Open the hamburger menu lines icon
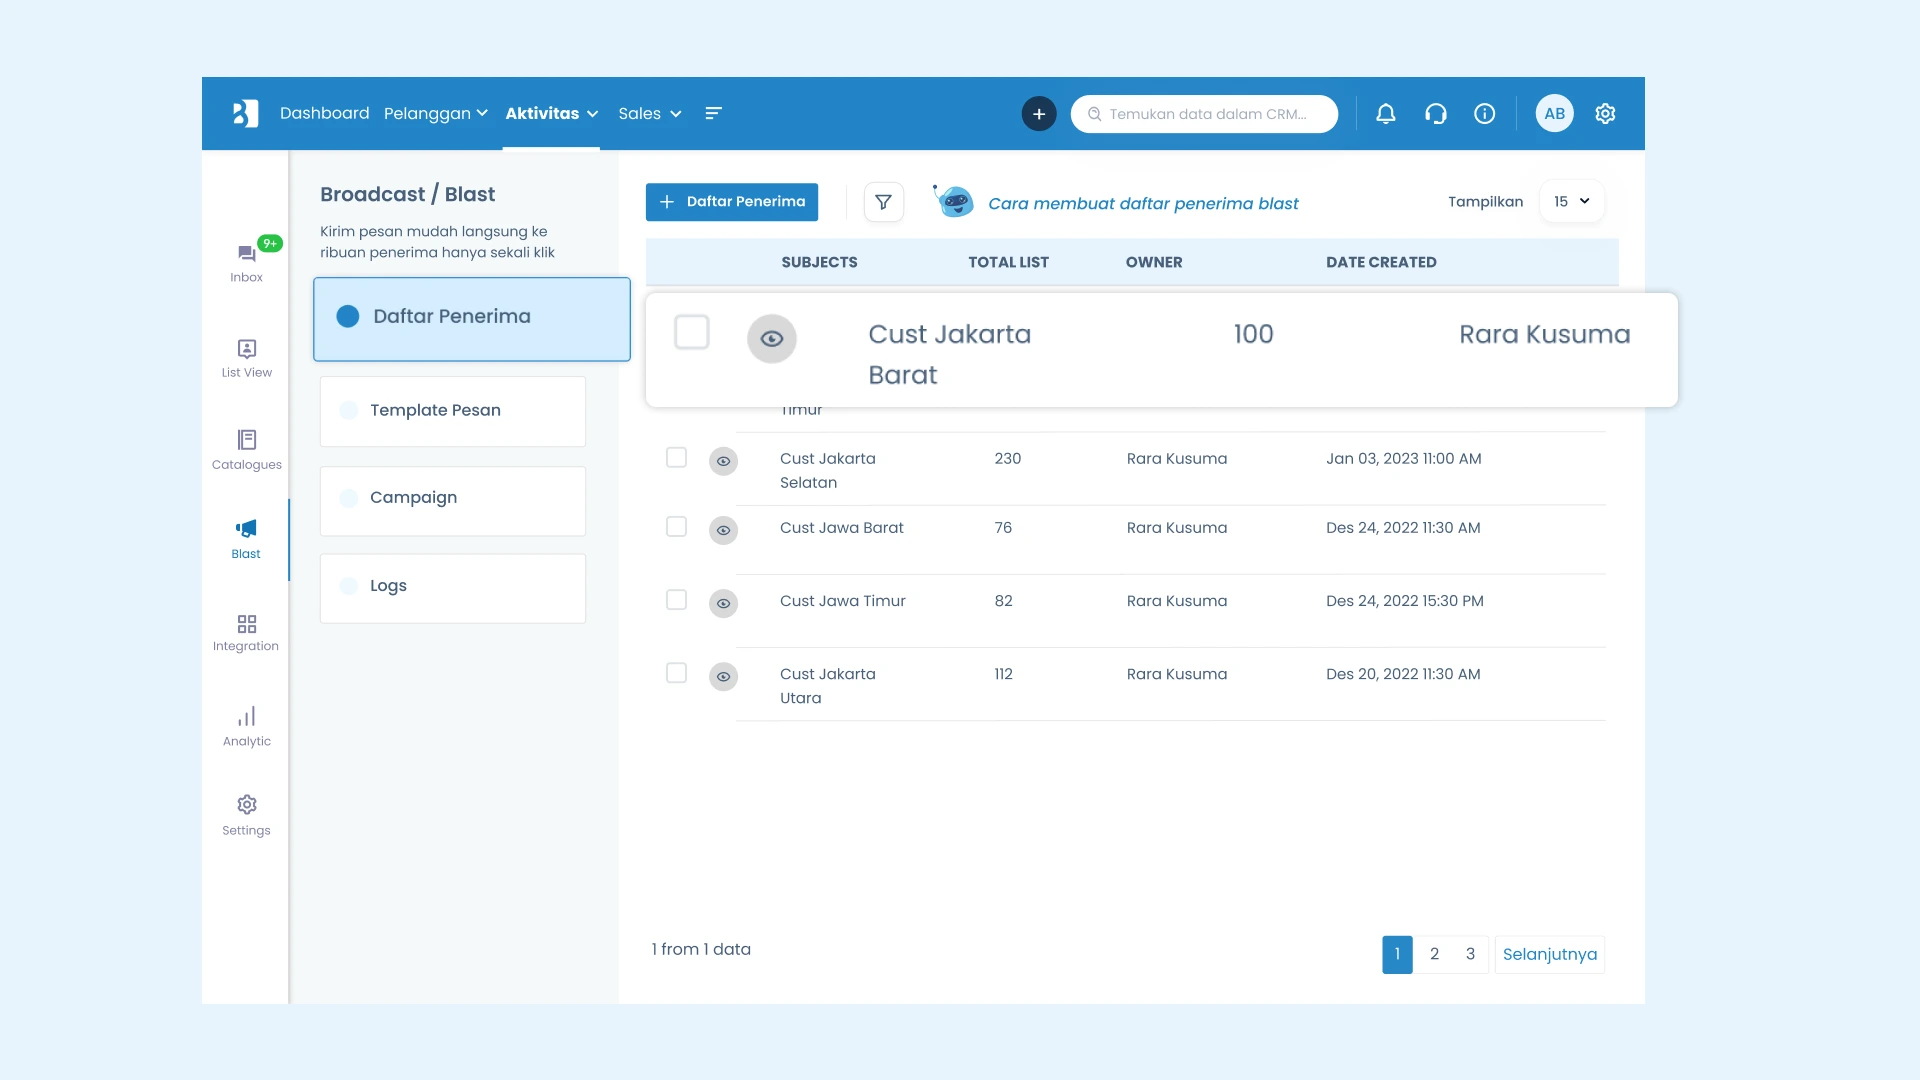The height and width of the screenshot is (1080, 1920). pos(713,113)
